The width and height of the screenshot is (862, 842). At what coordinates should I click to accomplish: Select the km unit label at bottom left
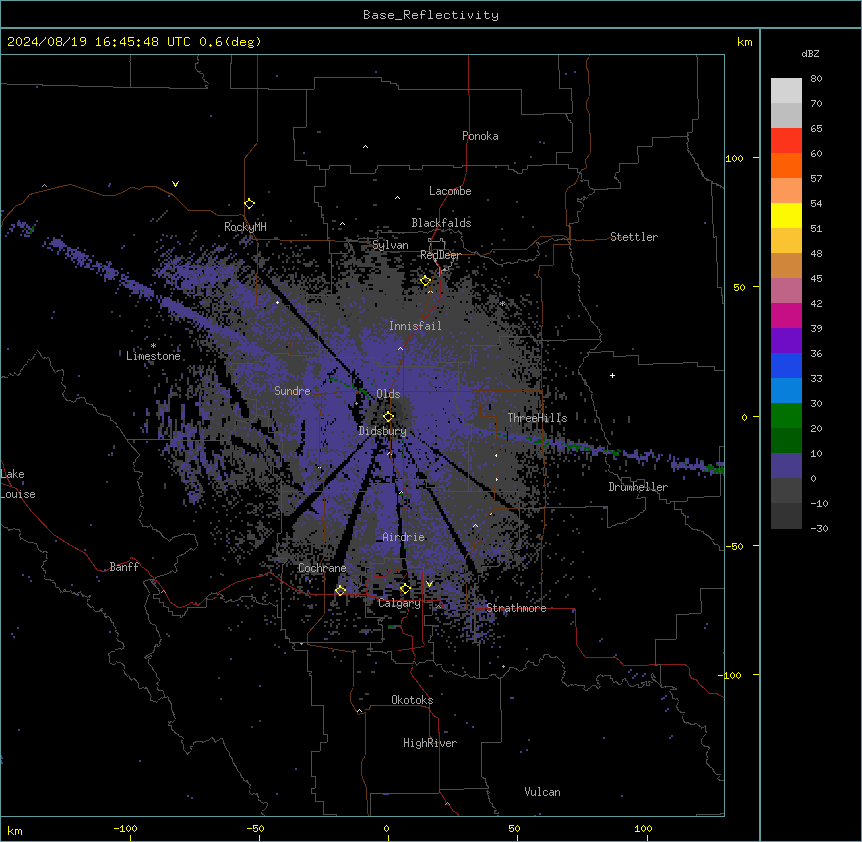click(x=15, y=831)
